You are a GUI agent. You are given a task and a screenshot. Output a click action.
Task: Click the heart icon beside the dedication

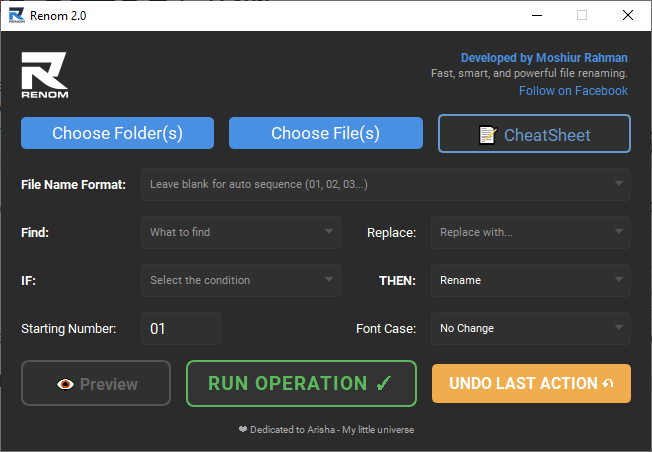[243, 430]
